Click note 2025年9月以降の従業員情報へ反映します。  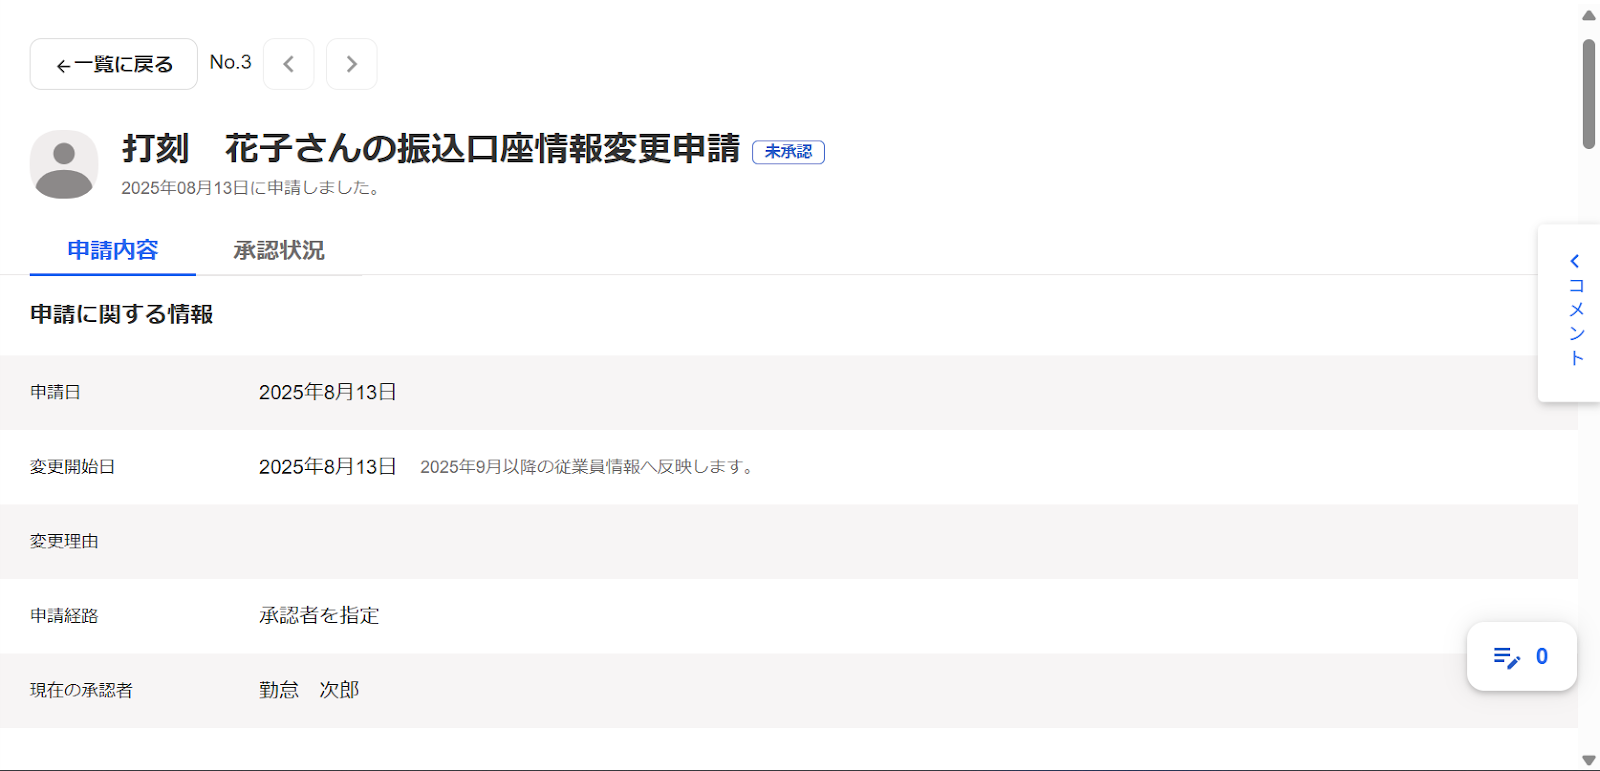click(589, 467)
